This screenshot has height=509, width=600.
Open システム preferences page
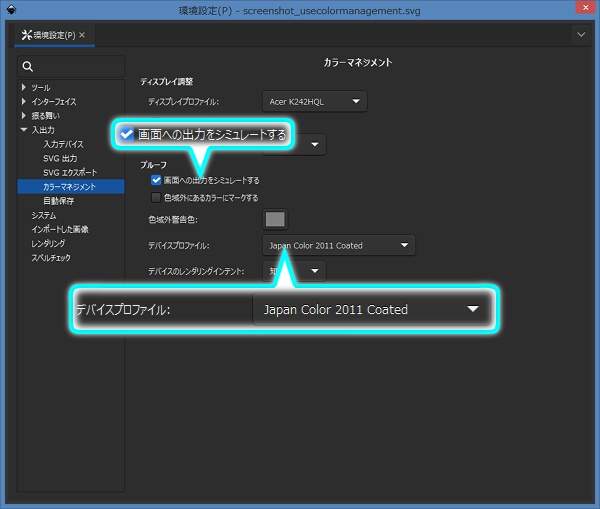click(44, 215)
